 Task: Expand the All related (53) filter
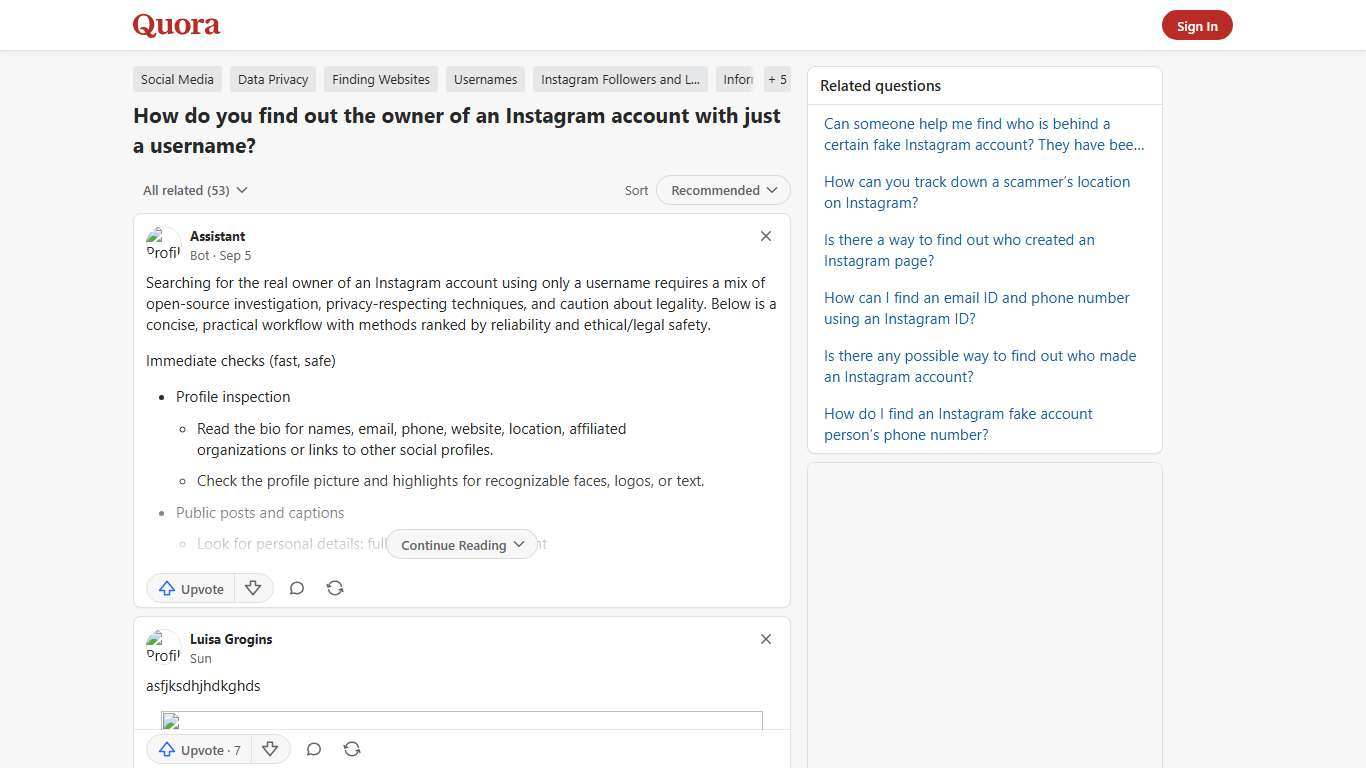tap(195, 190)
